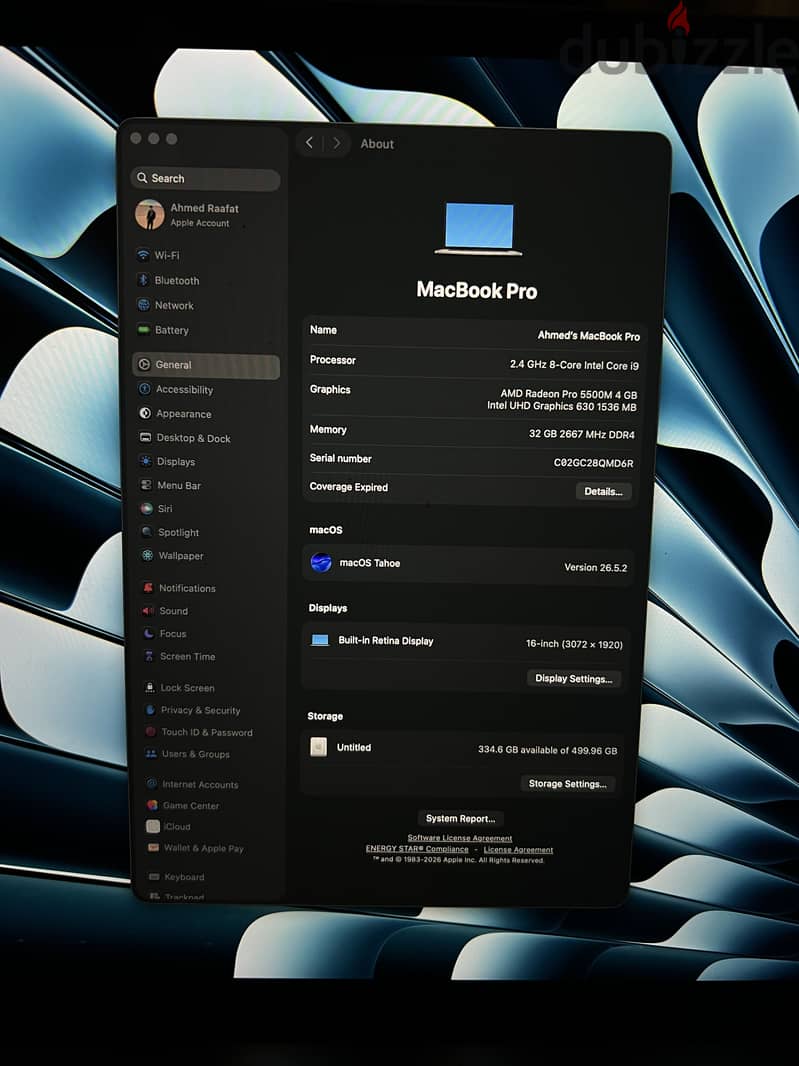Open Touch ID & Password fingerprint icon
Viewport: 799px width, 1066px height.
point(150,732)
